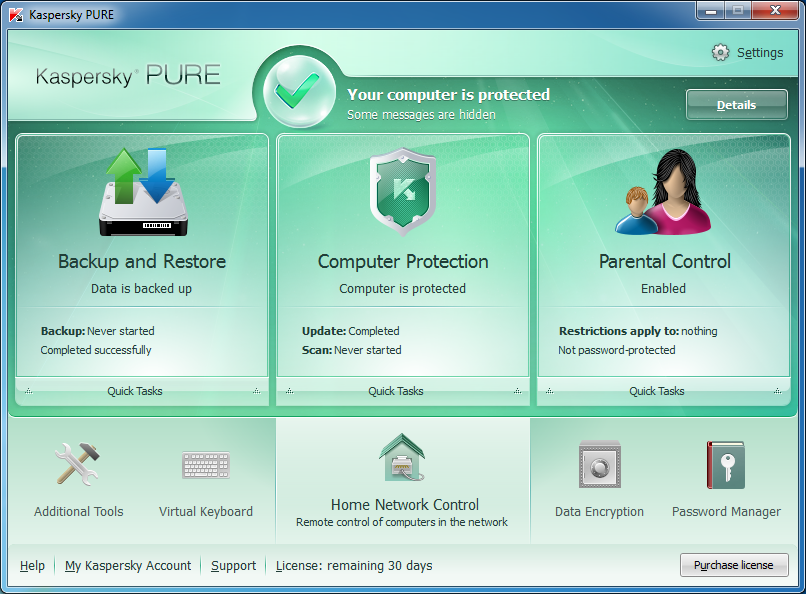Close the Kaspersky PURE window

coord(776,11)
